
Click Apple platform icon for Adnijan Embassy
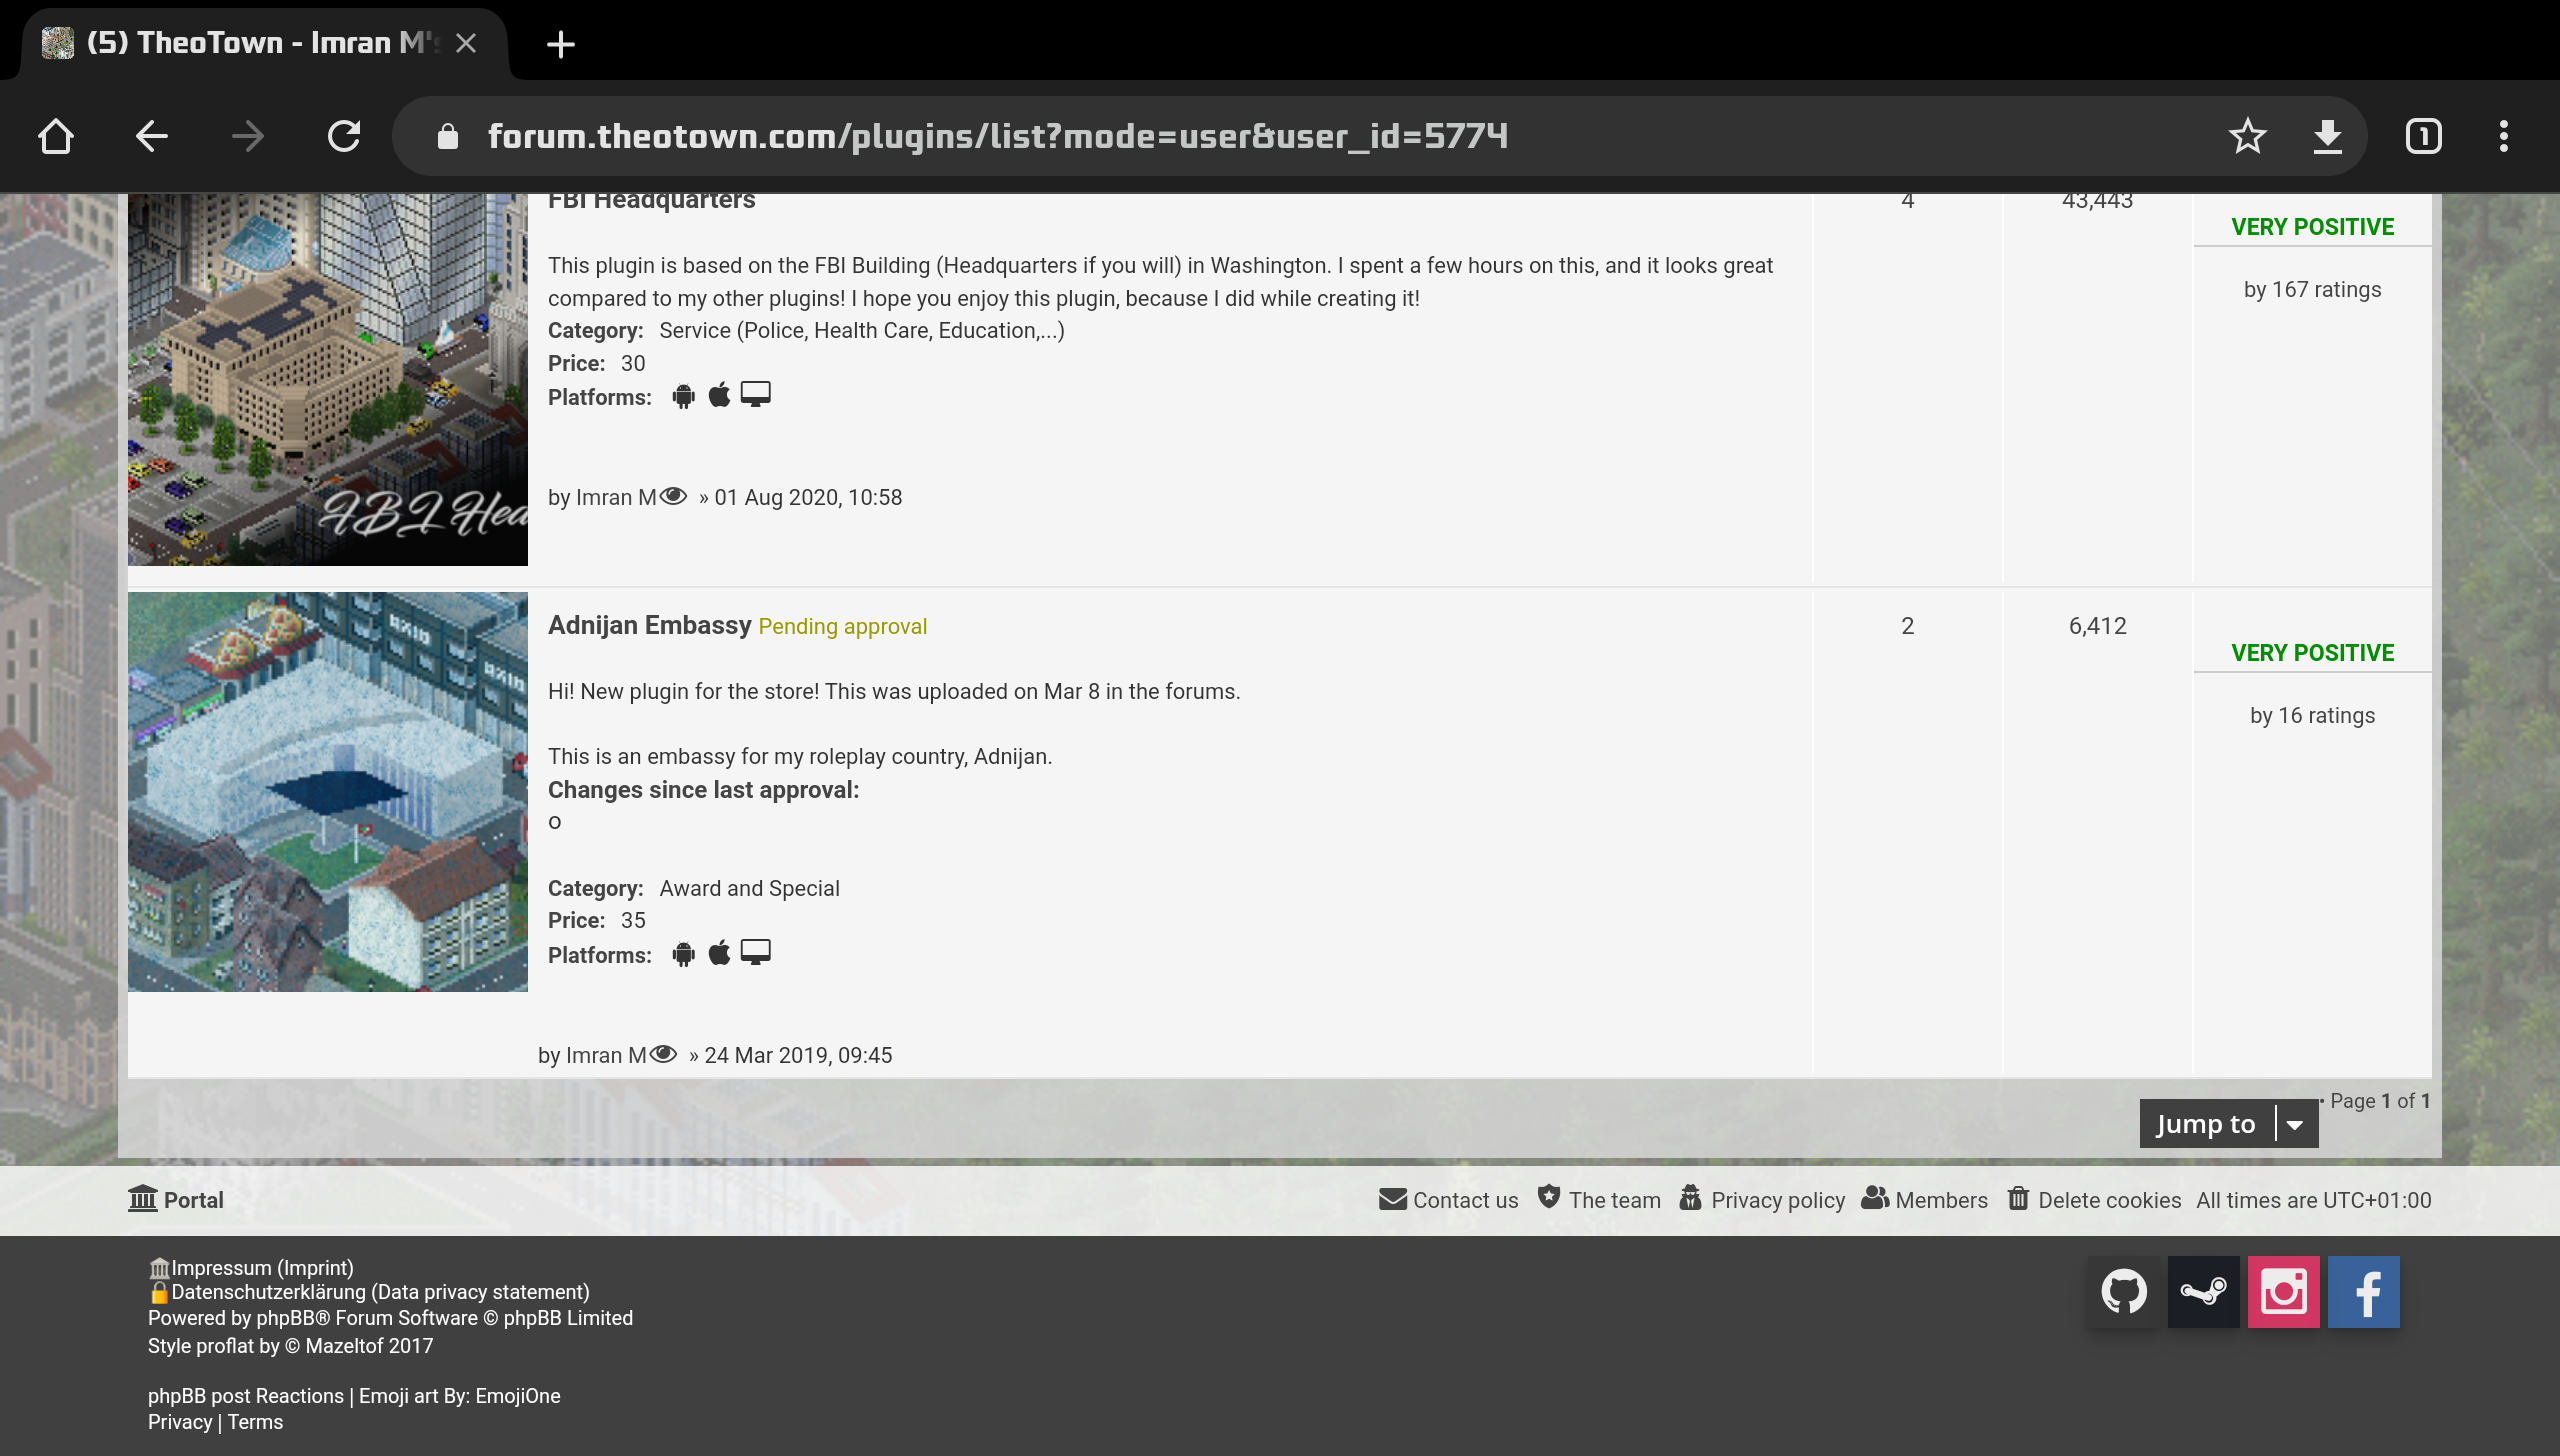[x=719, y=953]
